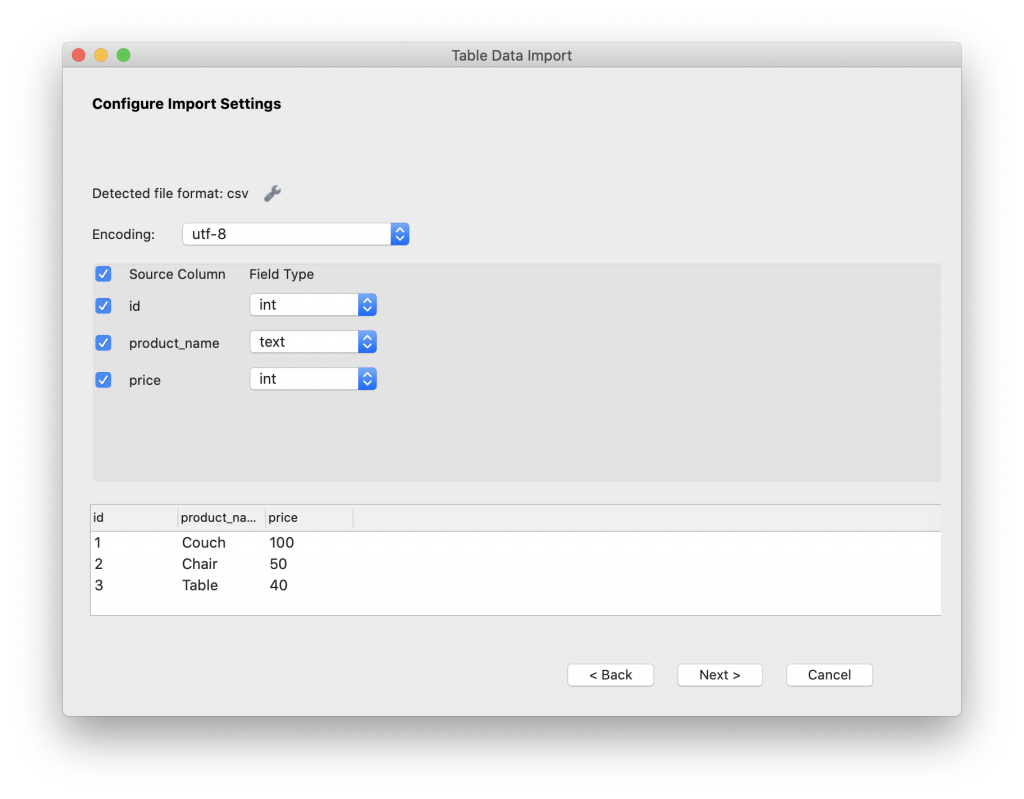Click the id preview column header
This screenshot has width=1024, height=799.
(x=133, y=518)
